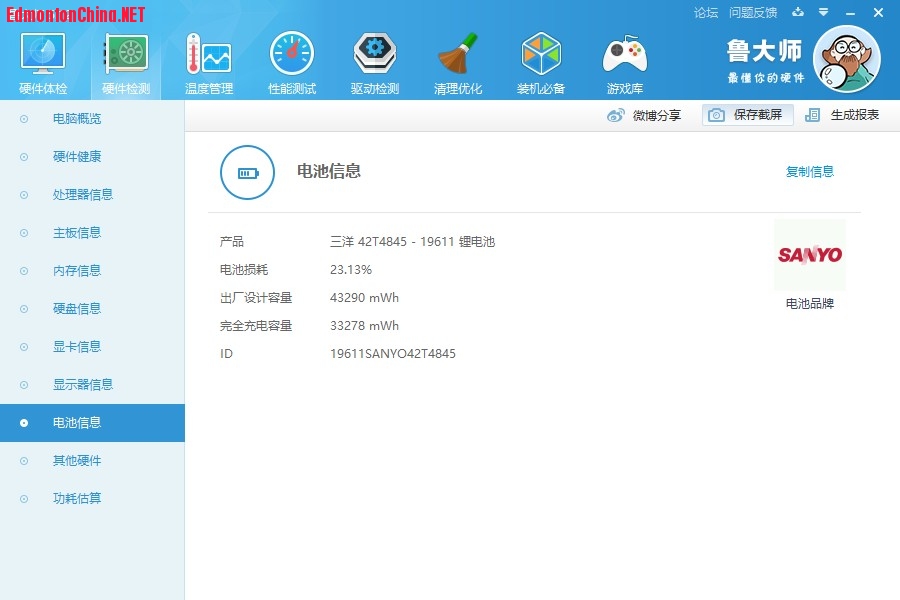The image size is (900, 600).
Task: Click battery wear value 23.13%
Action: [351, 269]
